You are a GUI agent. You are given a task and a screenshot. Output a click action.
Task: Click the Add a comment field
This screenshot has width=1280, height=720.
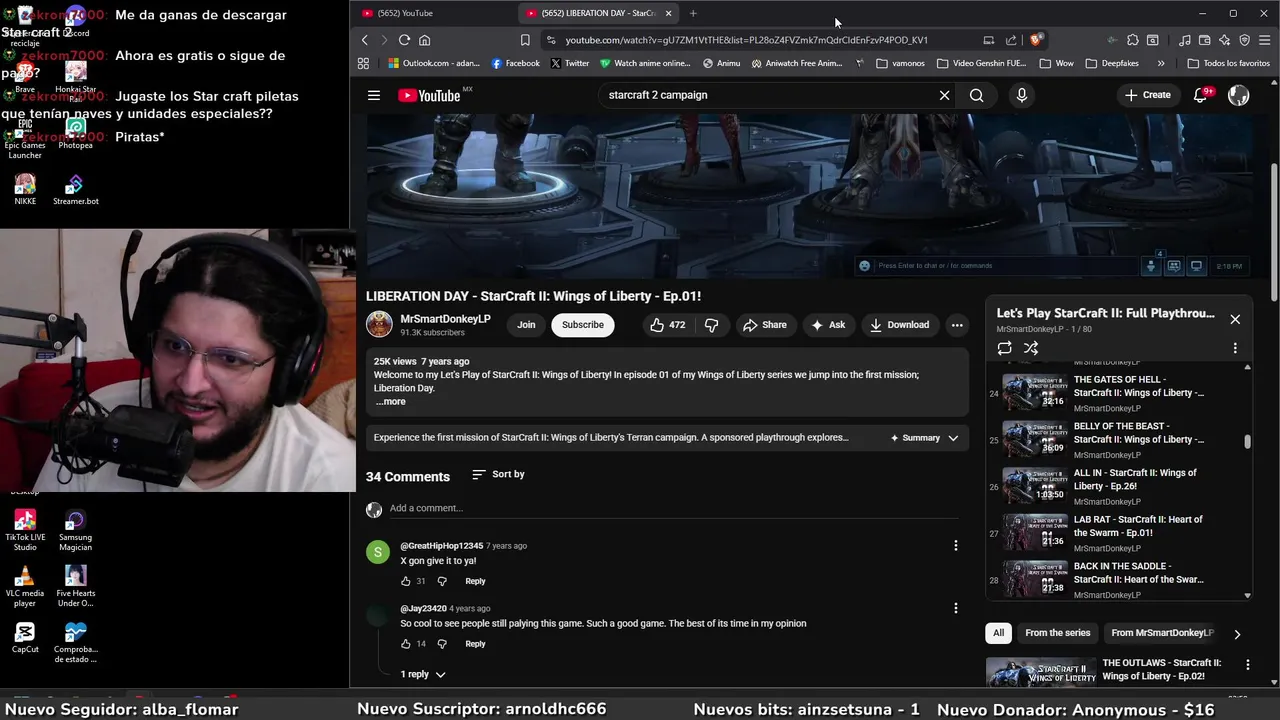click(673, 508)
